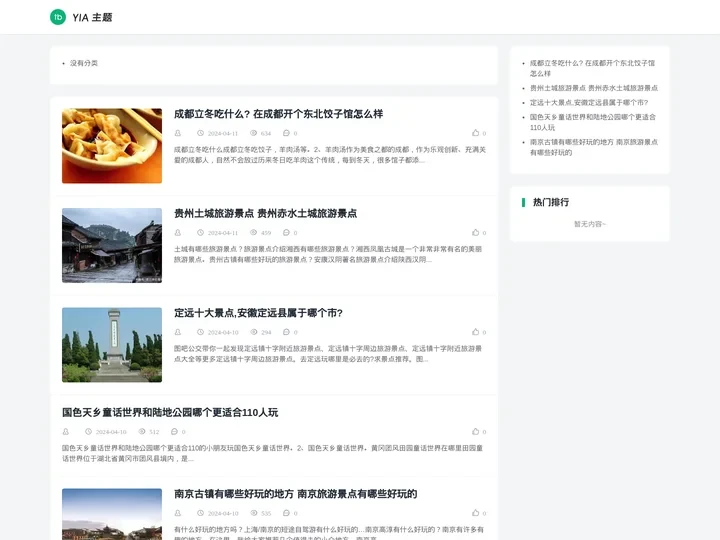The height and width of the screenshot is (540, 720).
Task: Click excerpt starting 图吧公交带你一起发现
Action: (x=328, y=354)
